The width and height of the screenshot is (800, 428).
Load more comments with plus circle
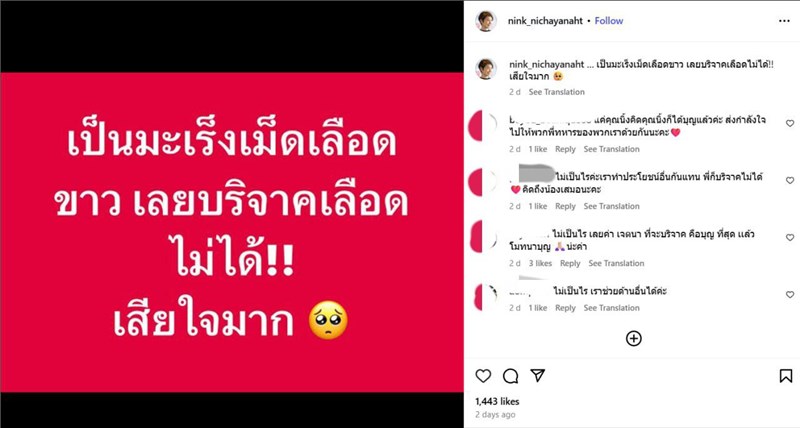coord(634,338)
